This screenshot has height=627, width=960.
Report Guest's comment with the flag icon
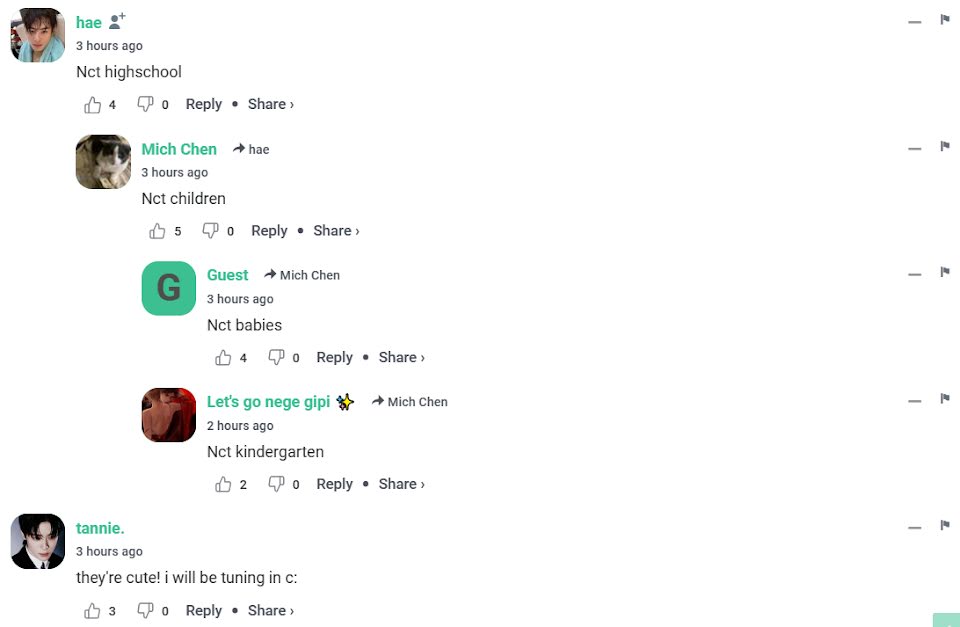[945, 272]
